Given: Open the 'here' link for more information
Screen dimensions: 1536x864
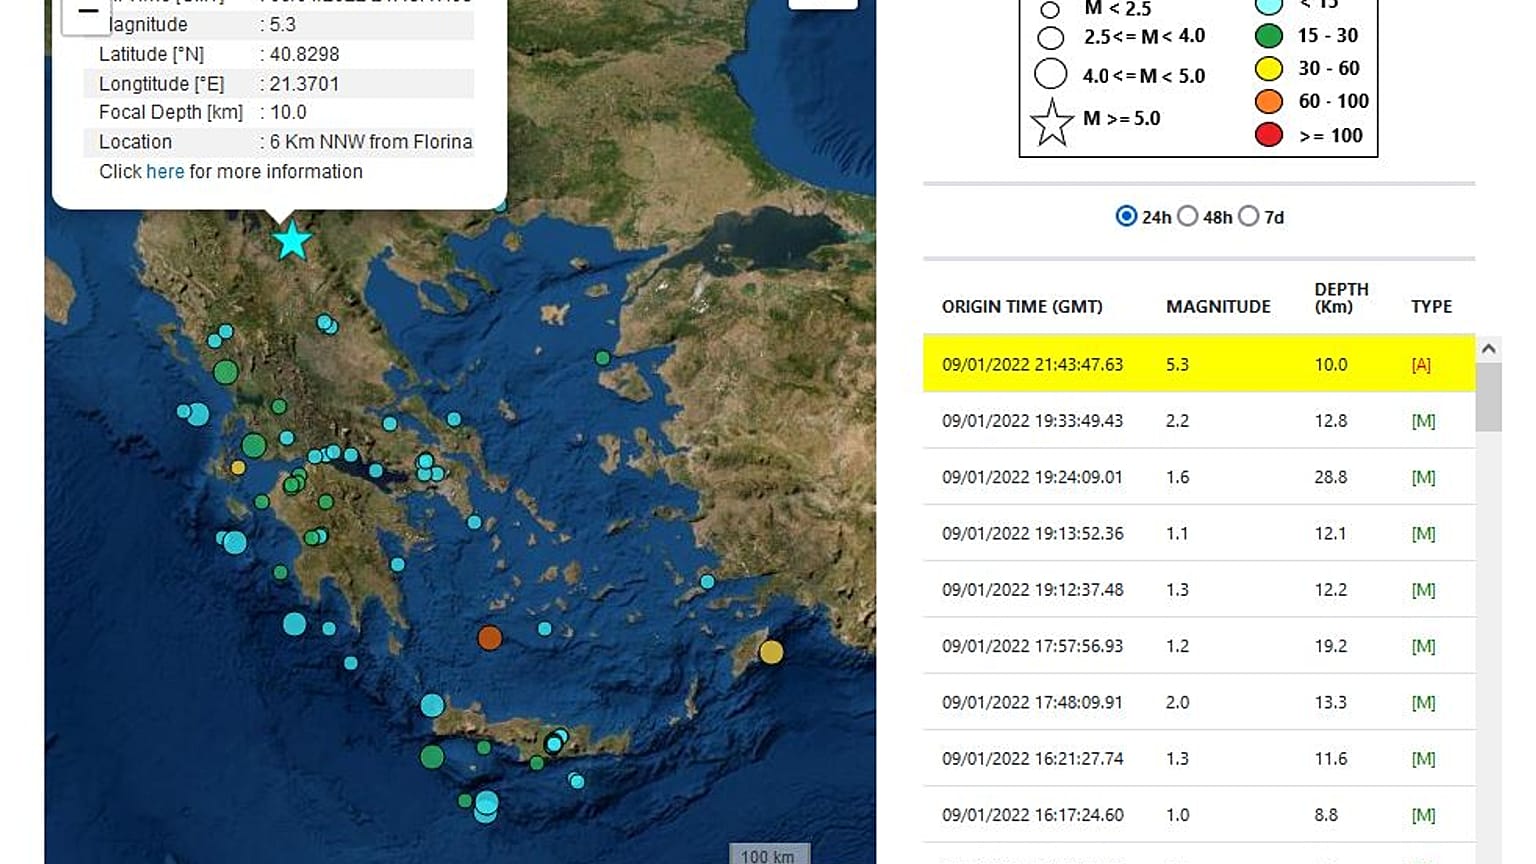Looking at the screenshot, I should 165,171.
